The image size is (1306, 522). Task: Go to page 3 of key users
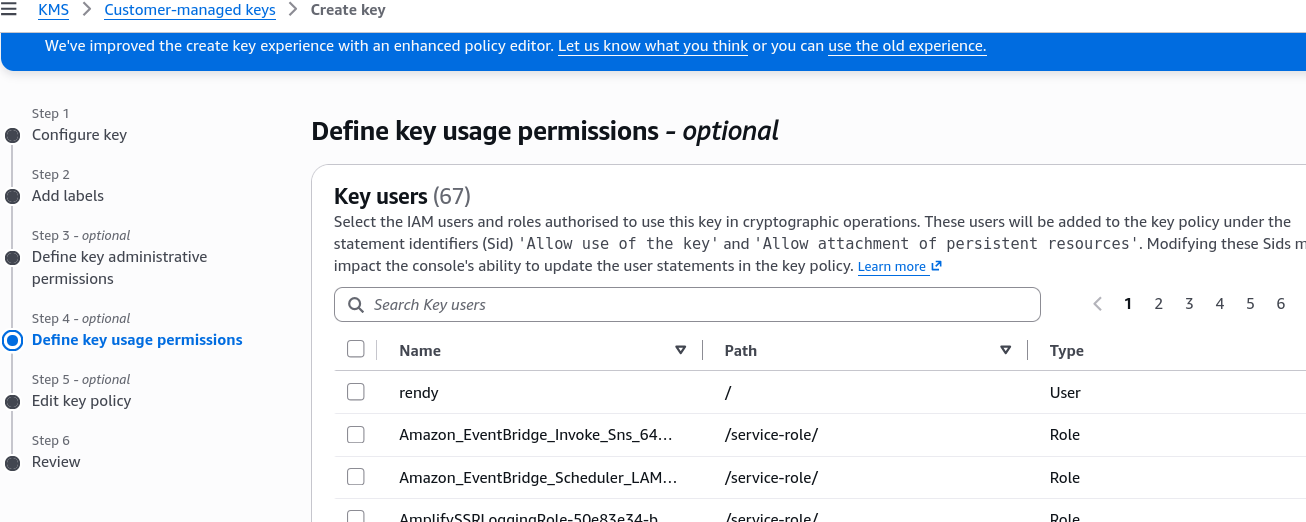[1189, 304]
